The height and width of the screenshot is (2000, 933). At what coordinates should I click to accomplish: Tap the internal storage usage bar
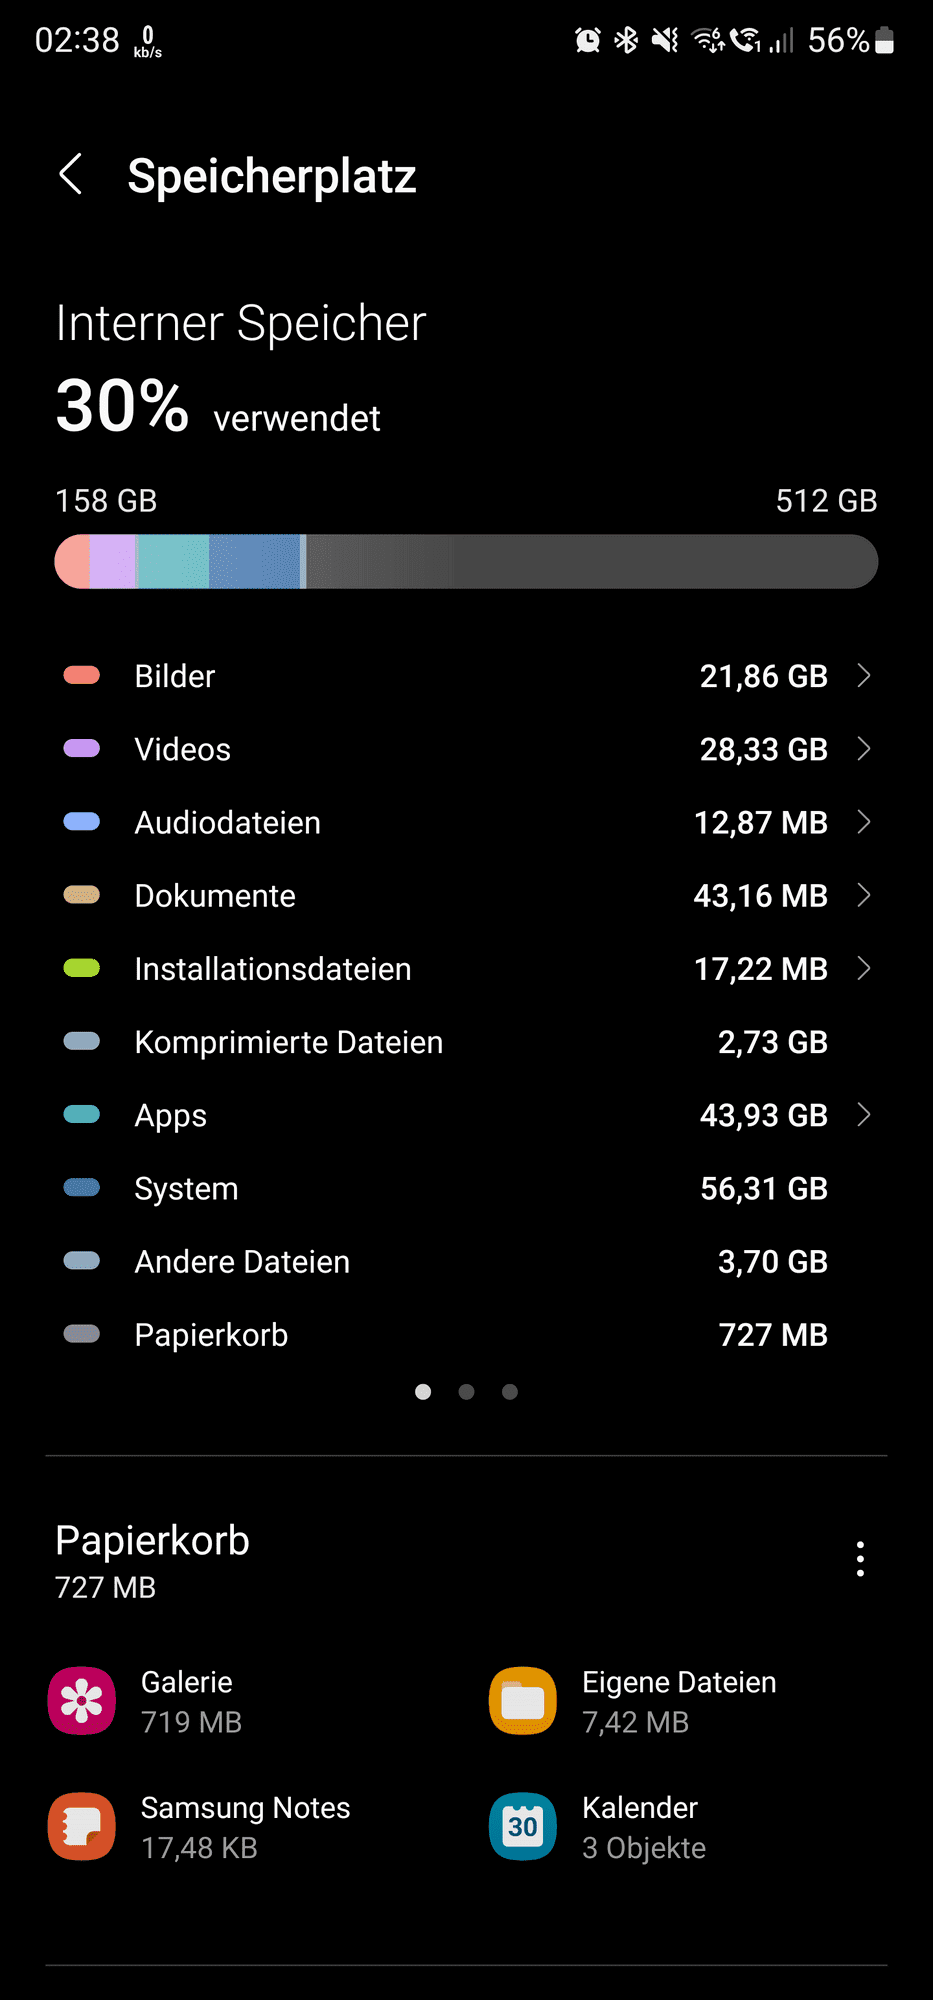click(x=466, y=561)
